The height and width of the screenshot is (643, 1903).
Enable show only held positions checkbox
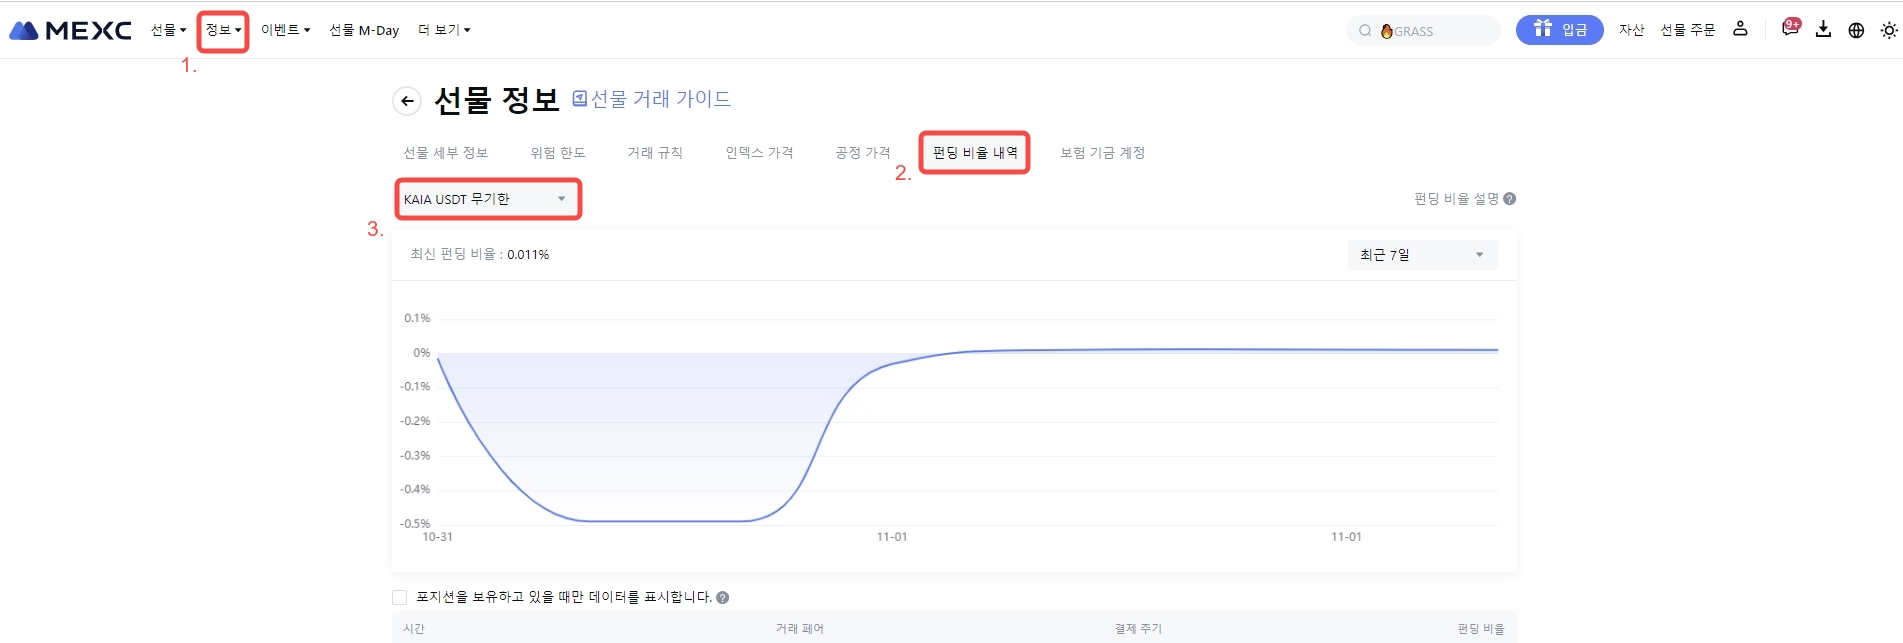pos(400,598)
